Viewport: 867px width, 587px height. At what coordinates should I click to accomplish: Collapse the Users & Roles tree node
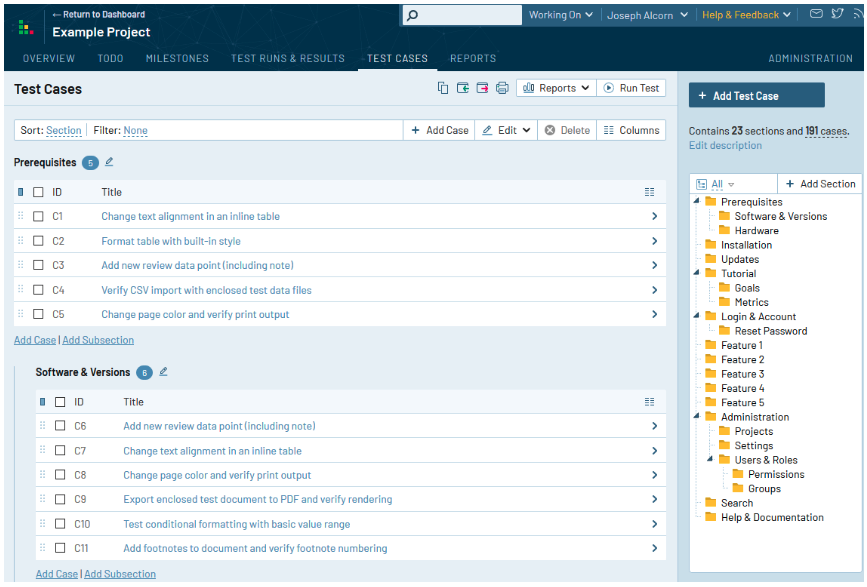click(711, 459)
